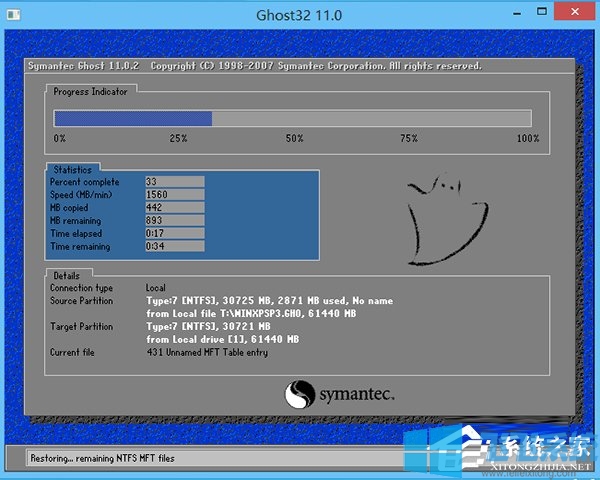Click the blue filled progress bar portion
Screen dimensions: 600x480
click(x=132, y=118)
